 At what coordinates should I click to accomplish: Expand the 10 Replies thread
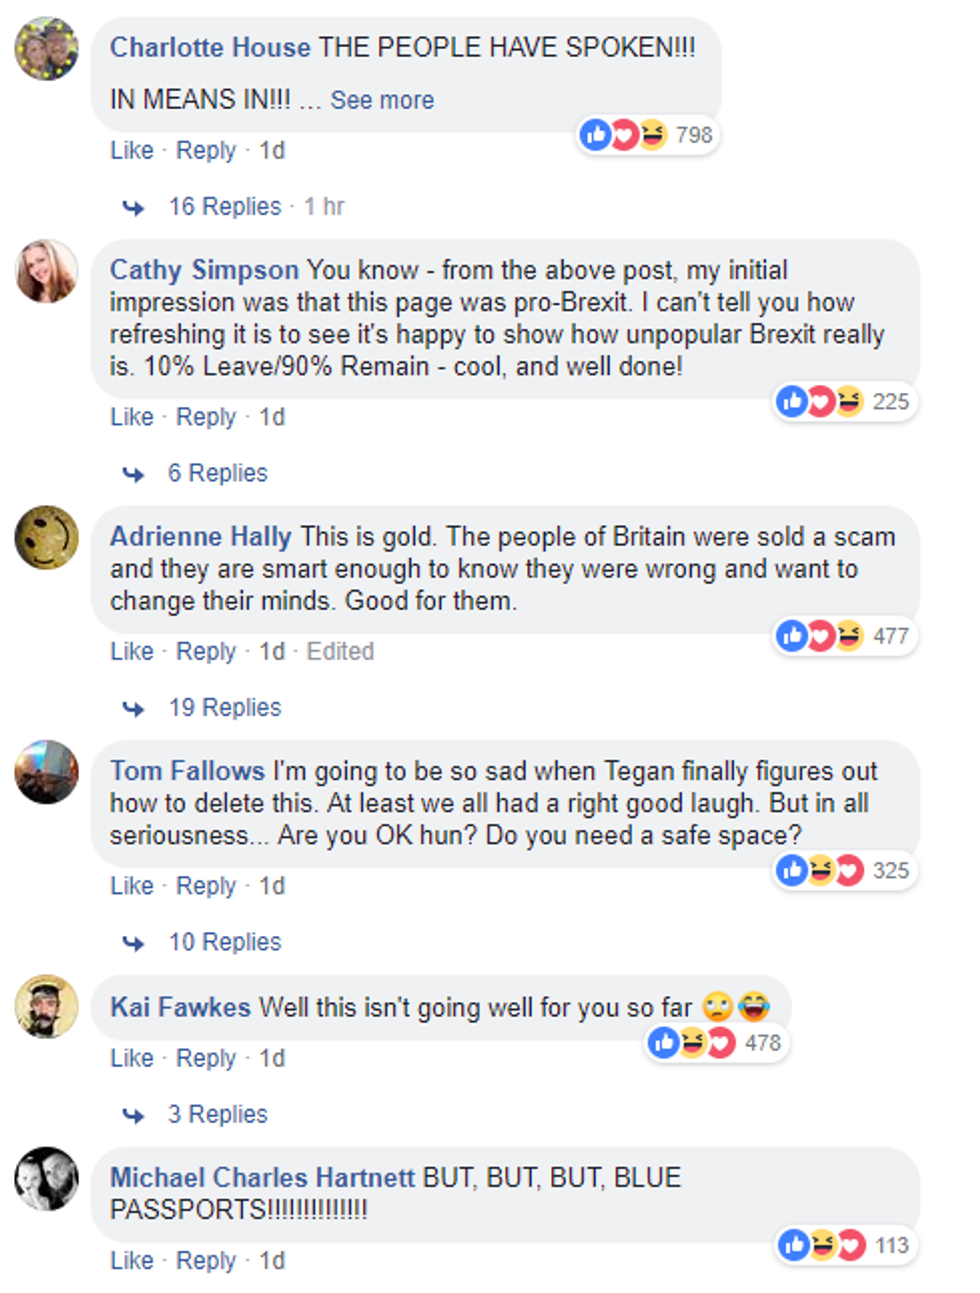(x=225, y=942)
